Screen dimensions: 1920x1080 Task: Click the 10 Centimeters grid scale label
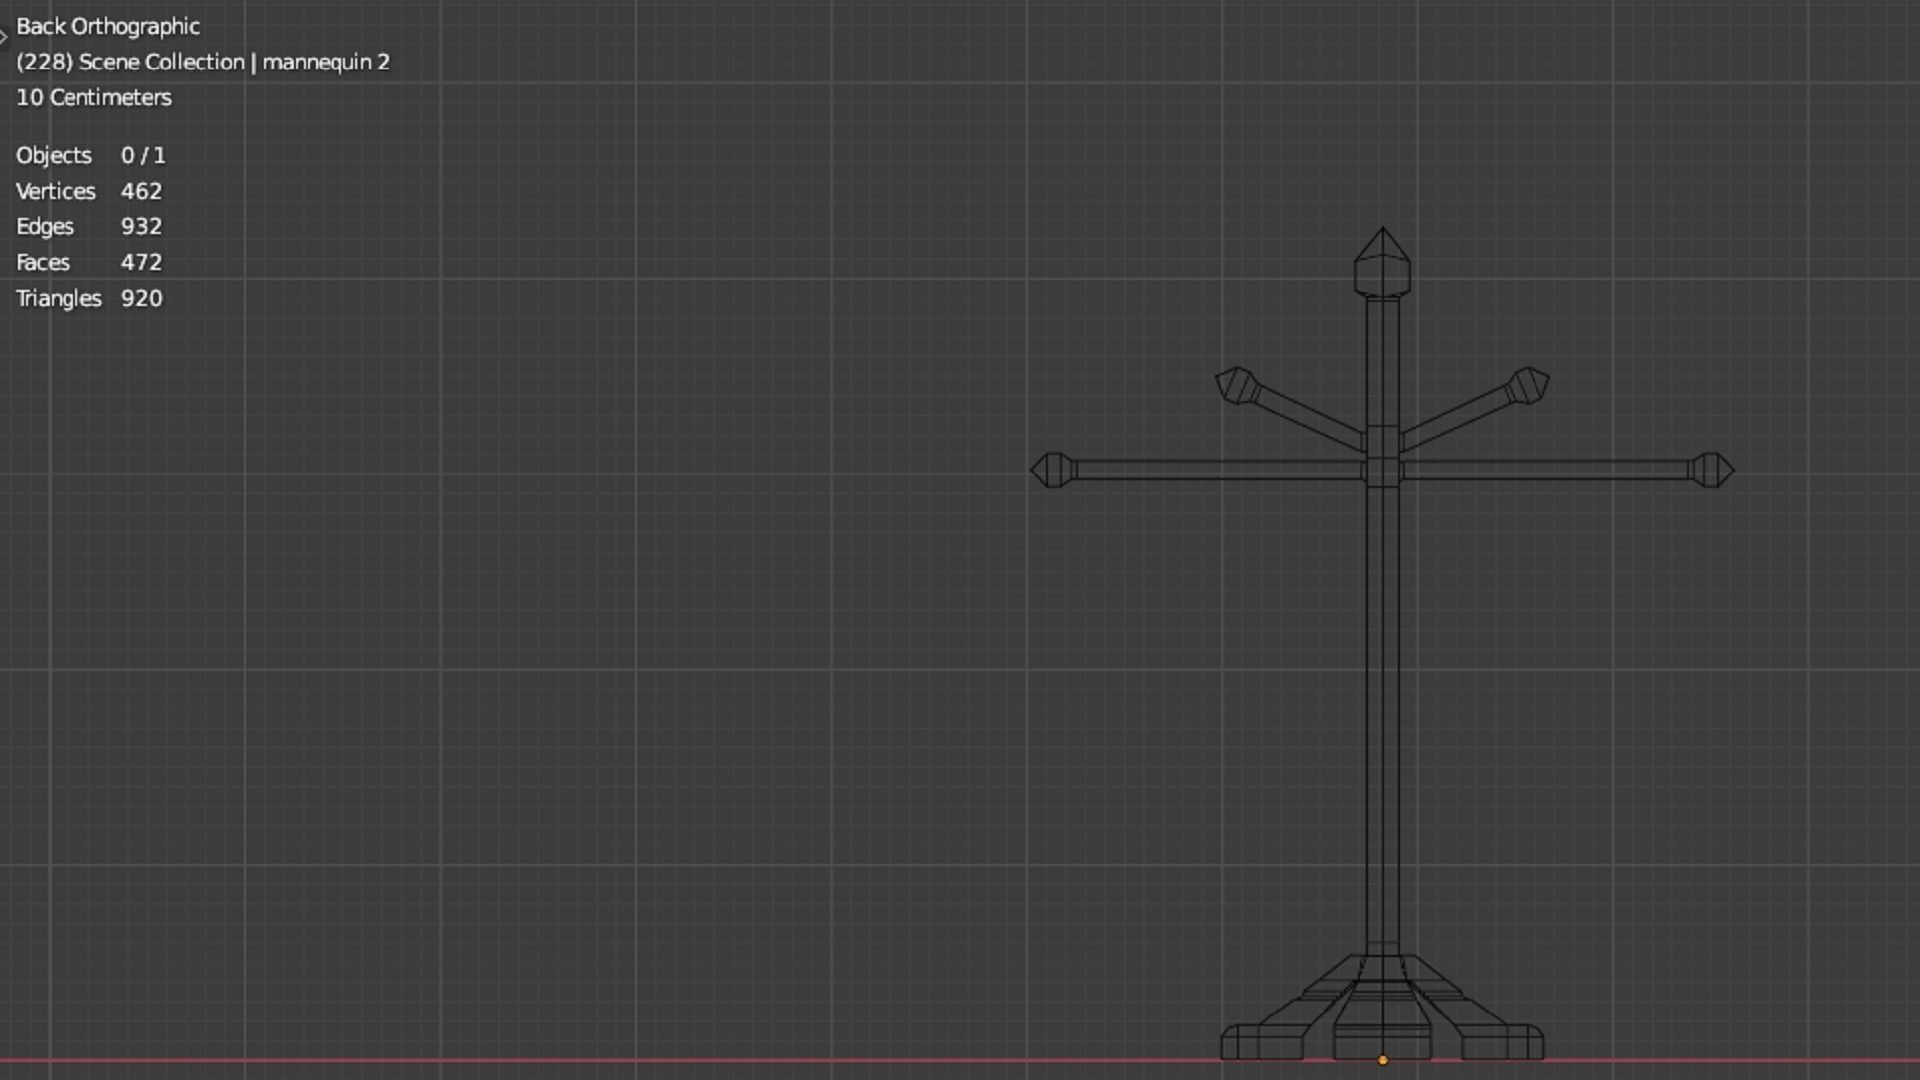tap(94, 97)
